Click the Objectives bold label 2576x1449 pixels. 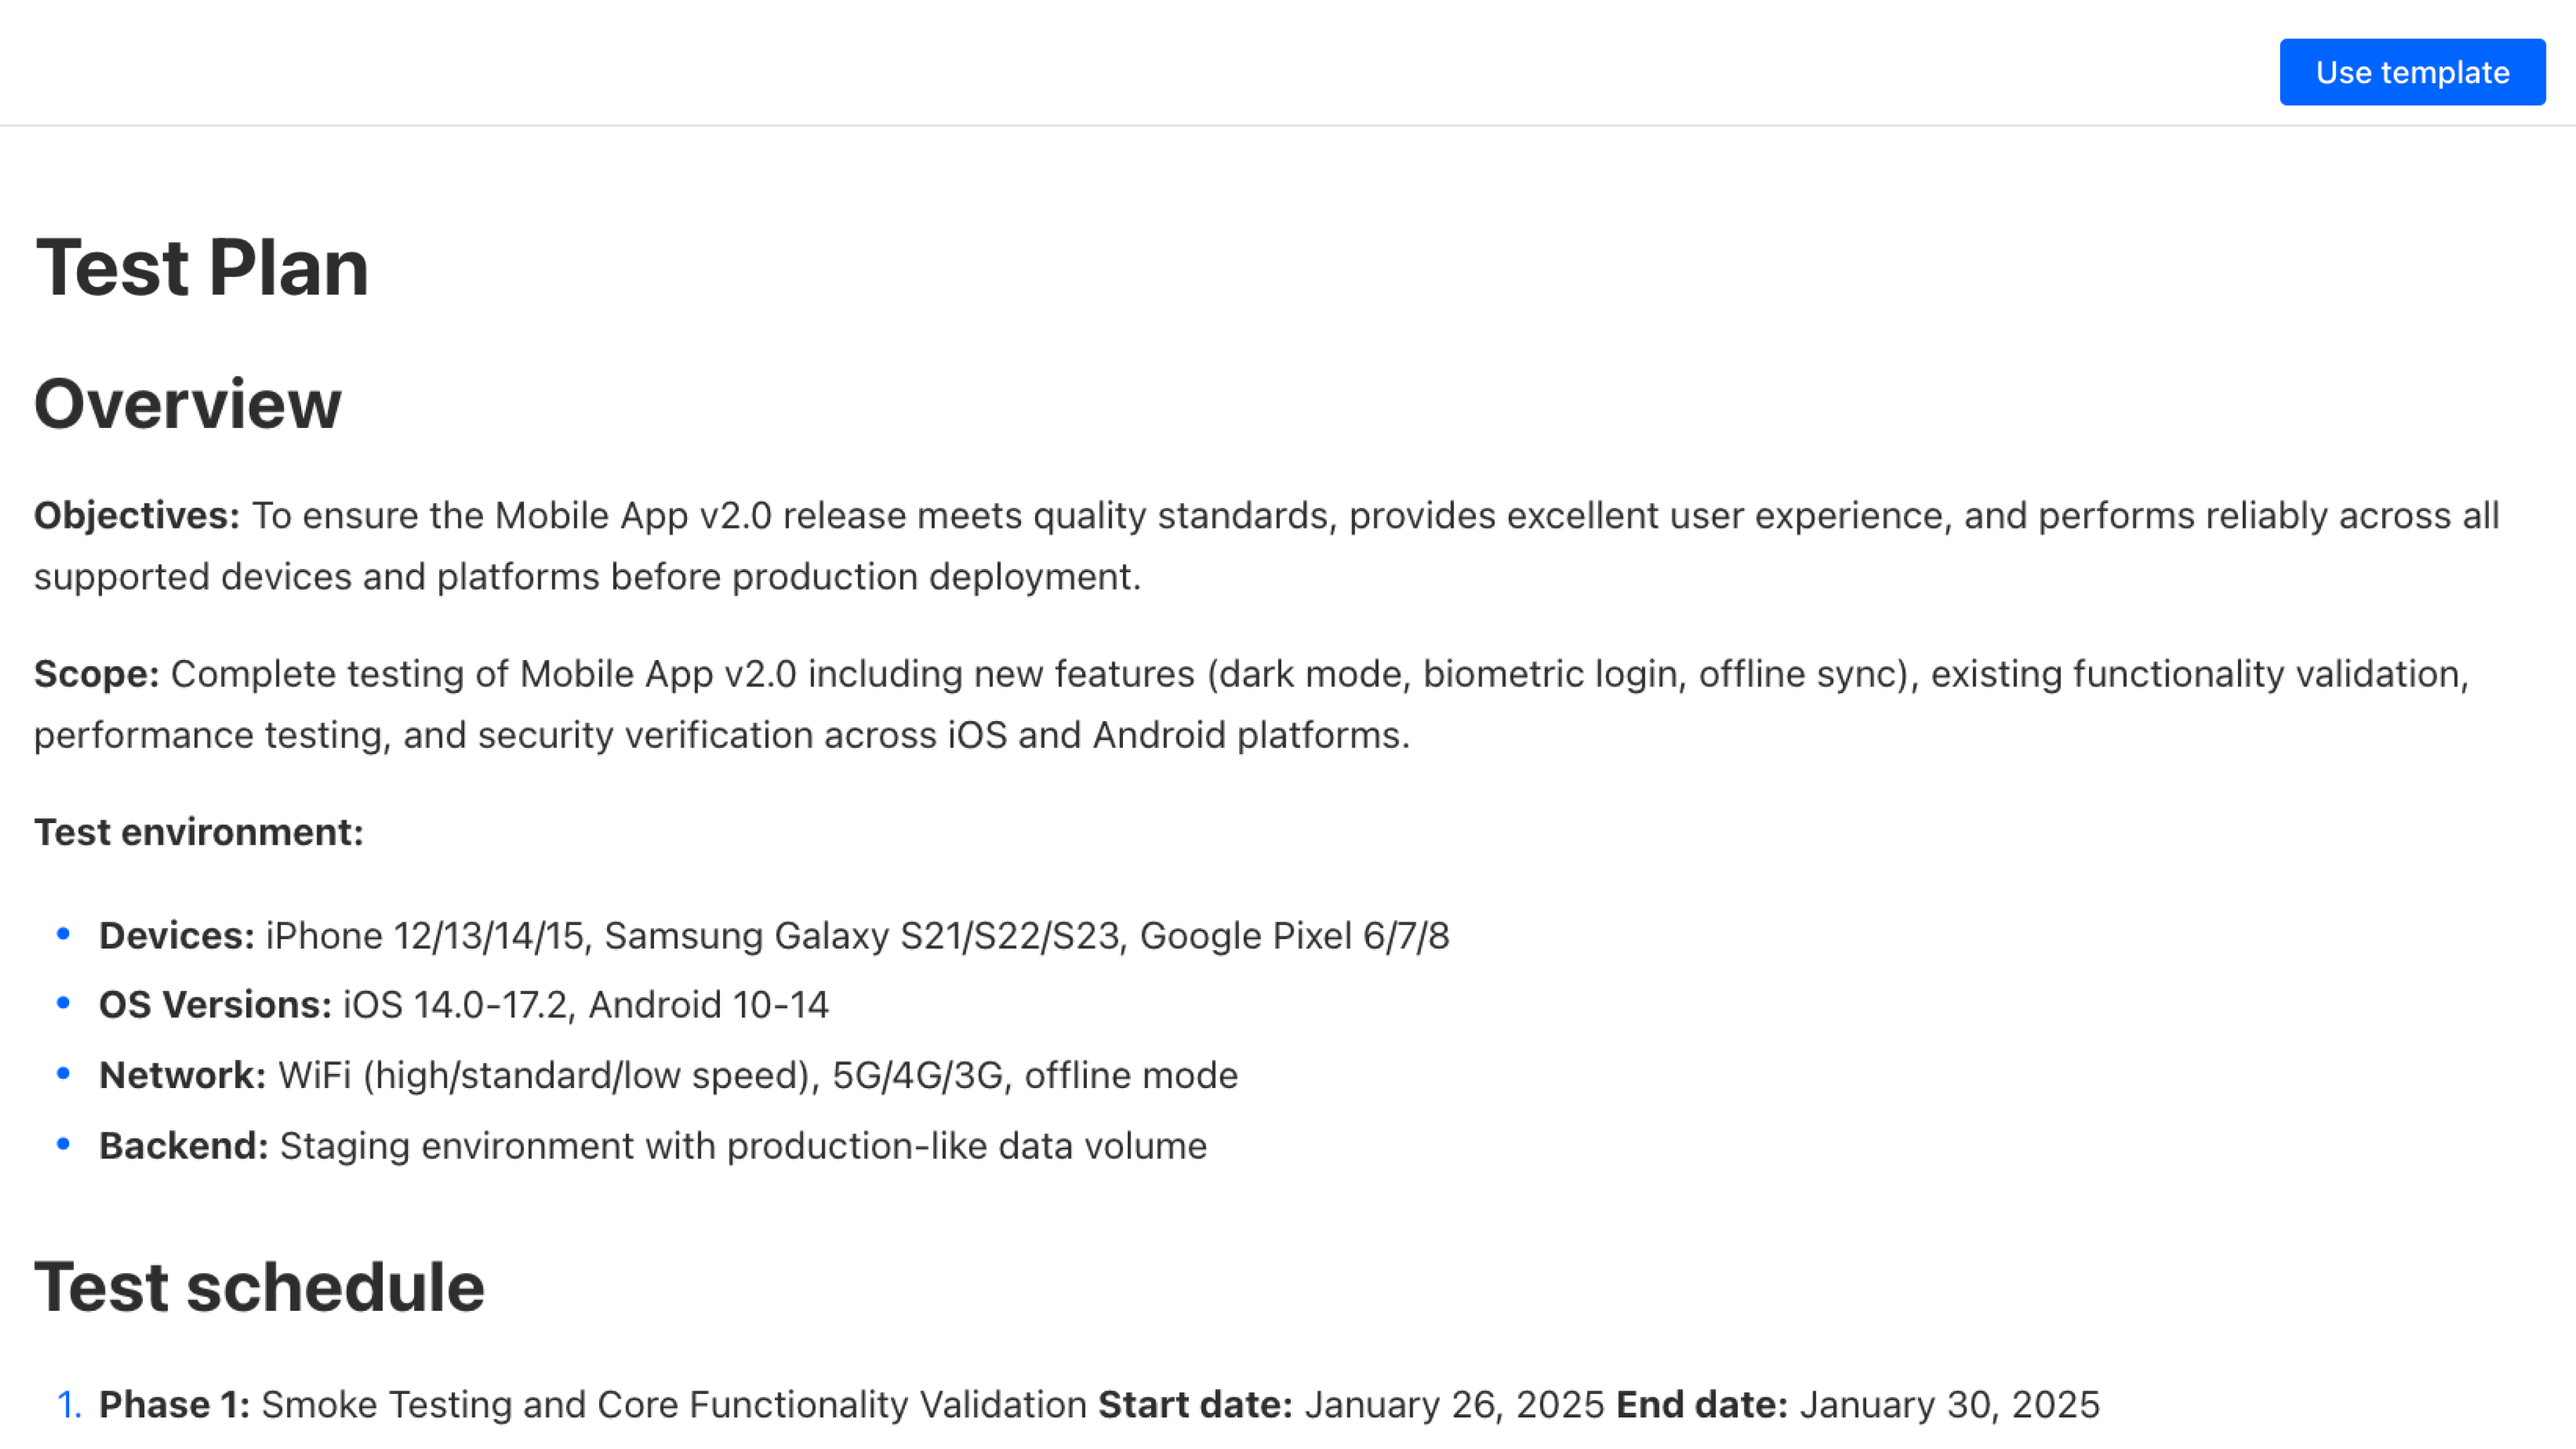point(137,516)
